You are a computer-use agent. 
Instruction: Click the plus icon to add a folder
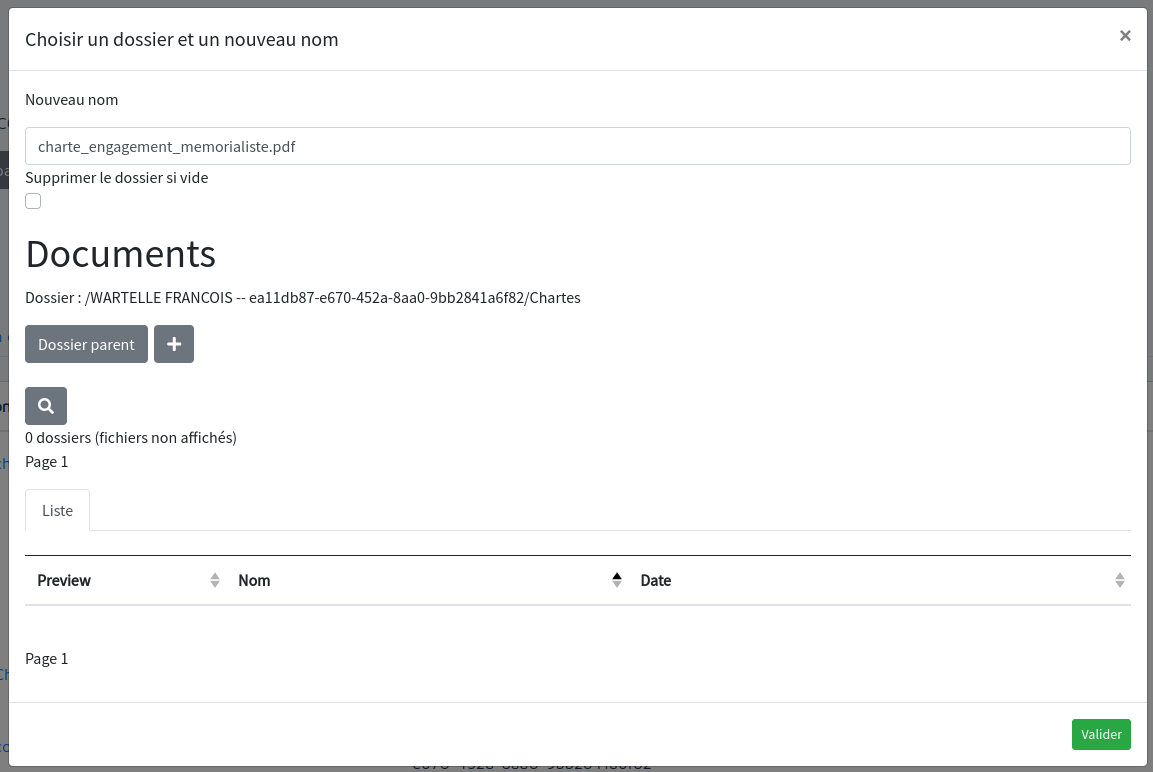[x=174, y=344]
